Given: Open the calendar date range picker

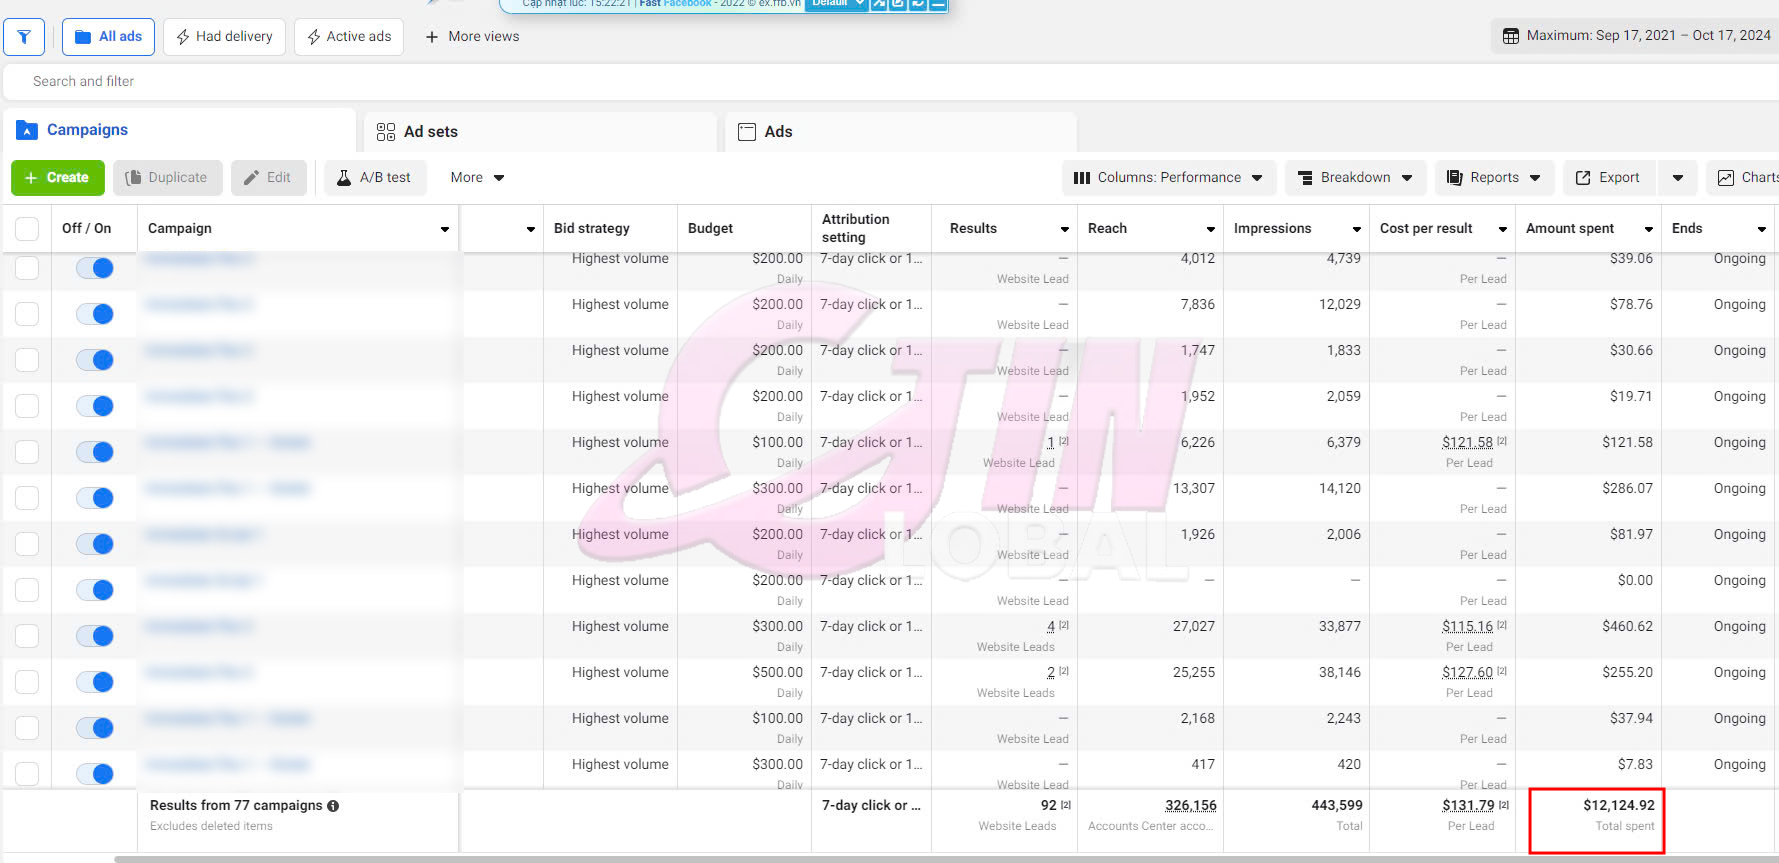Looking at the screenshot, I should click(1636, 36).
